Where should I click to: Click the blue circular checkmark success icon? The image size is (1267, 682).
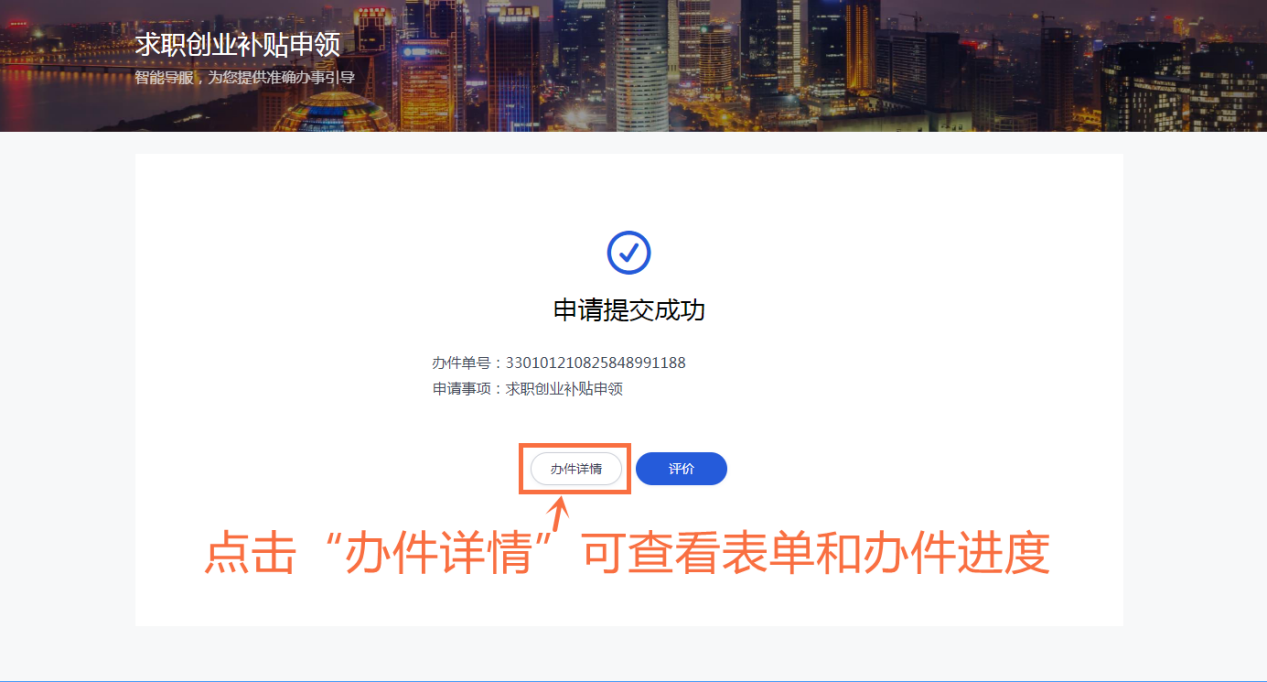(629, 252)
